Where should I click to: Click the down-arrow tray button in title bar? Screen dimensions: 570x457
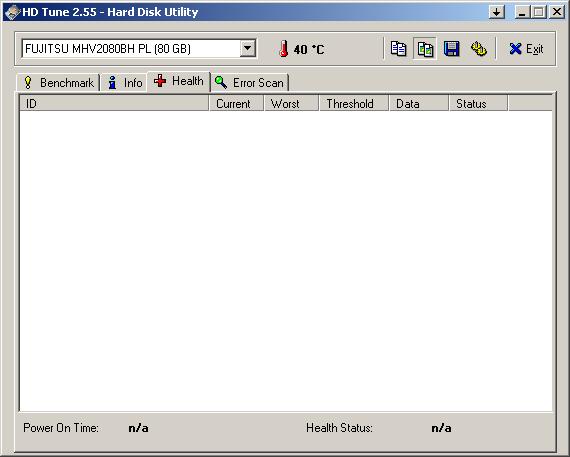497,12
